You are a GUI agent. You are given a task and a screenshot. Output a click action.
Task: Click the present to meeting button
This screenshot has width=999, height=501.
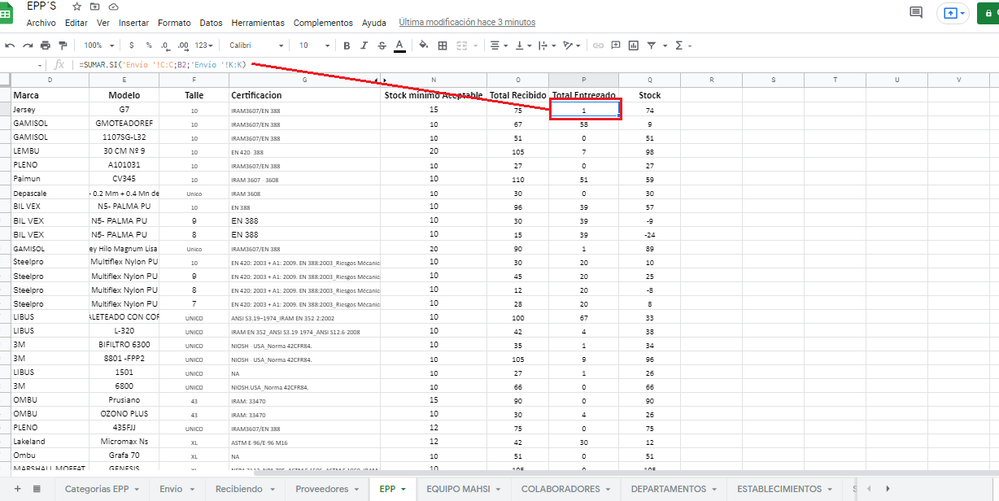coord(954,13)
